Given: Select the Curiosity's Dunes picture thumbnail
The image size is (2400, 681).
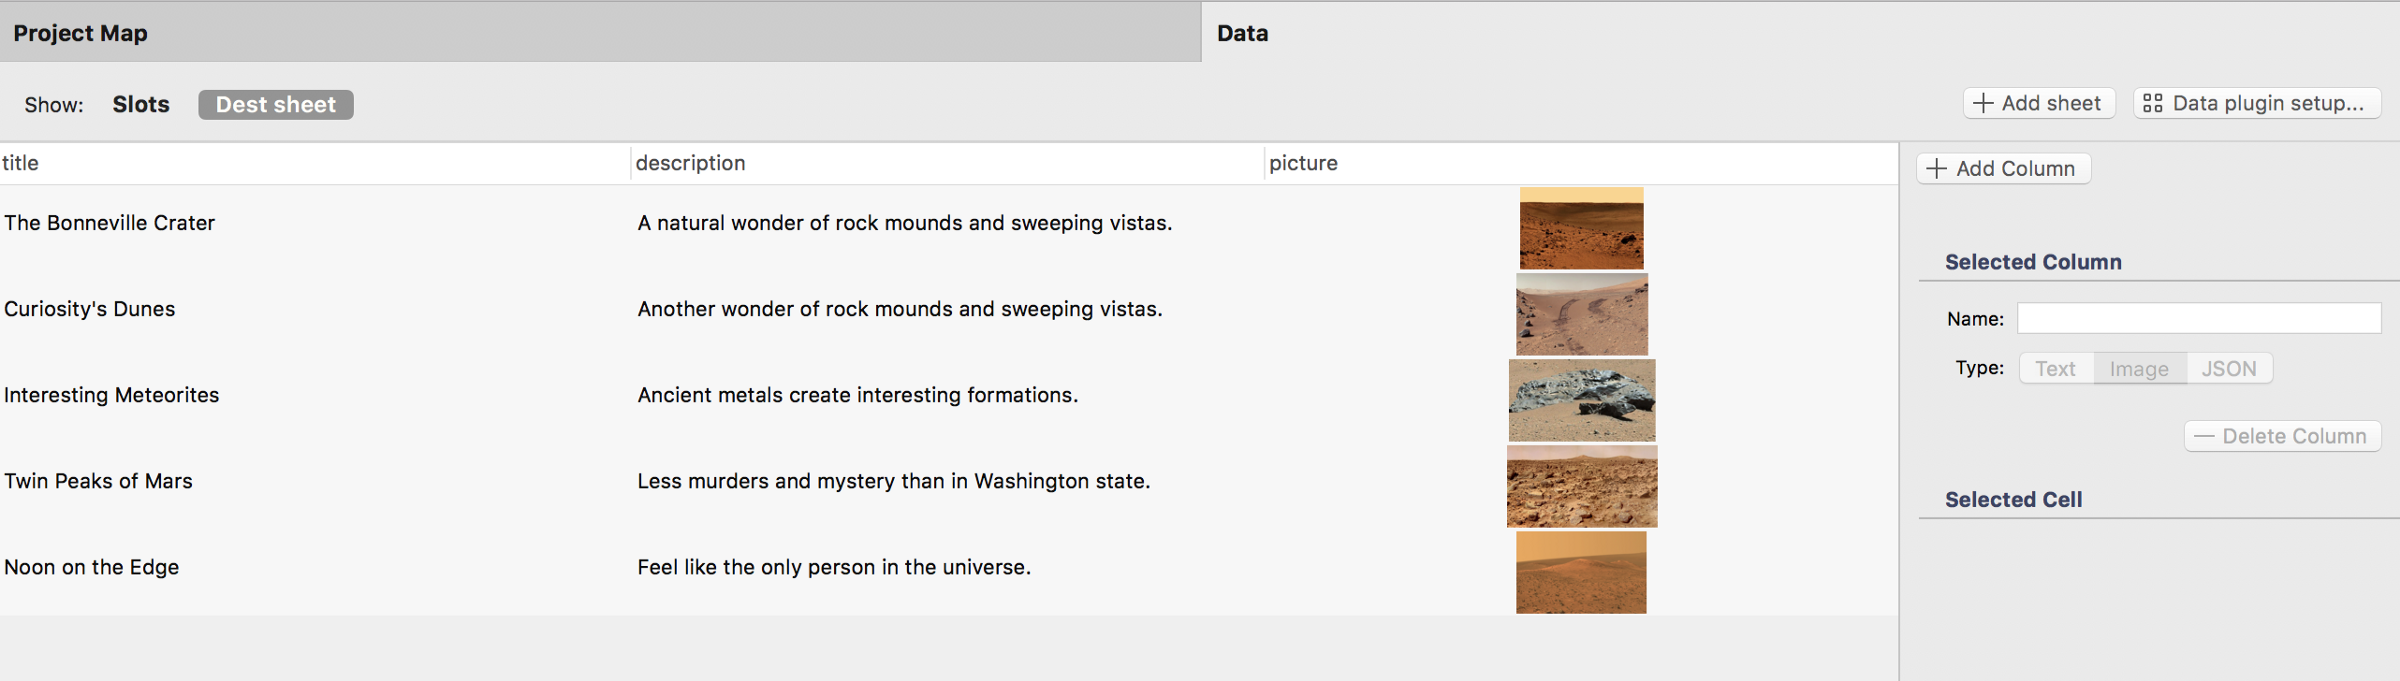Looking at the screenshot, I should 1581,315.
